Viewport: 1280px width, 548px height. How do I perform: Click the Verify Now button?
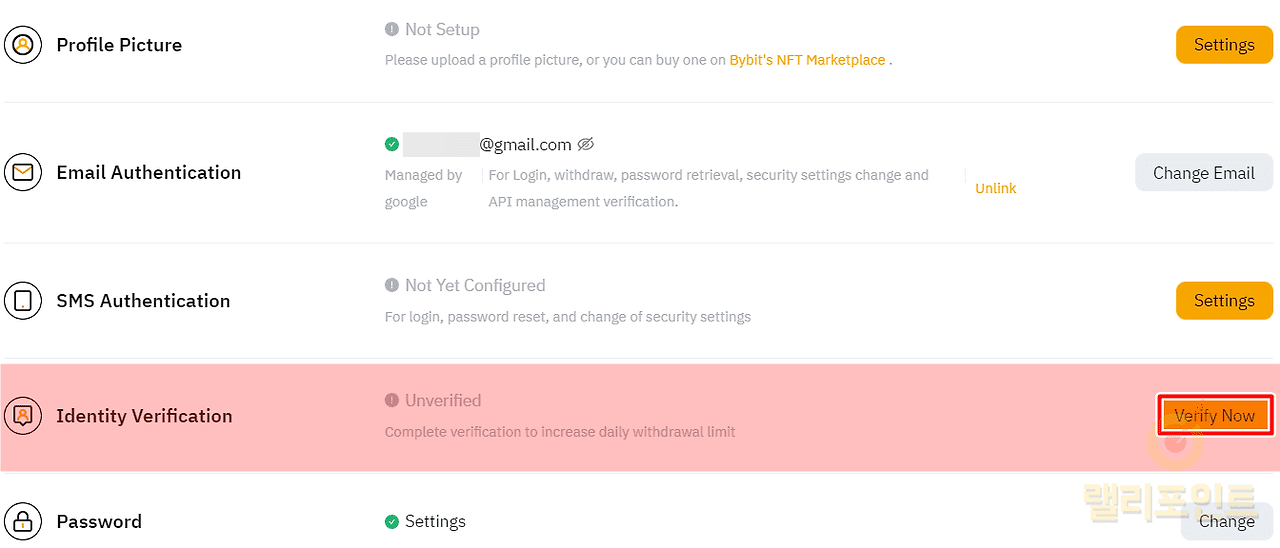pos(1215,415)
